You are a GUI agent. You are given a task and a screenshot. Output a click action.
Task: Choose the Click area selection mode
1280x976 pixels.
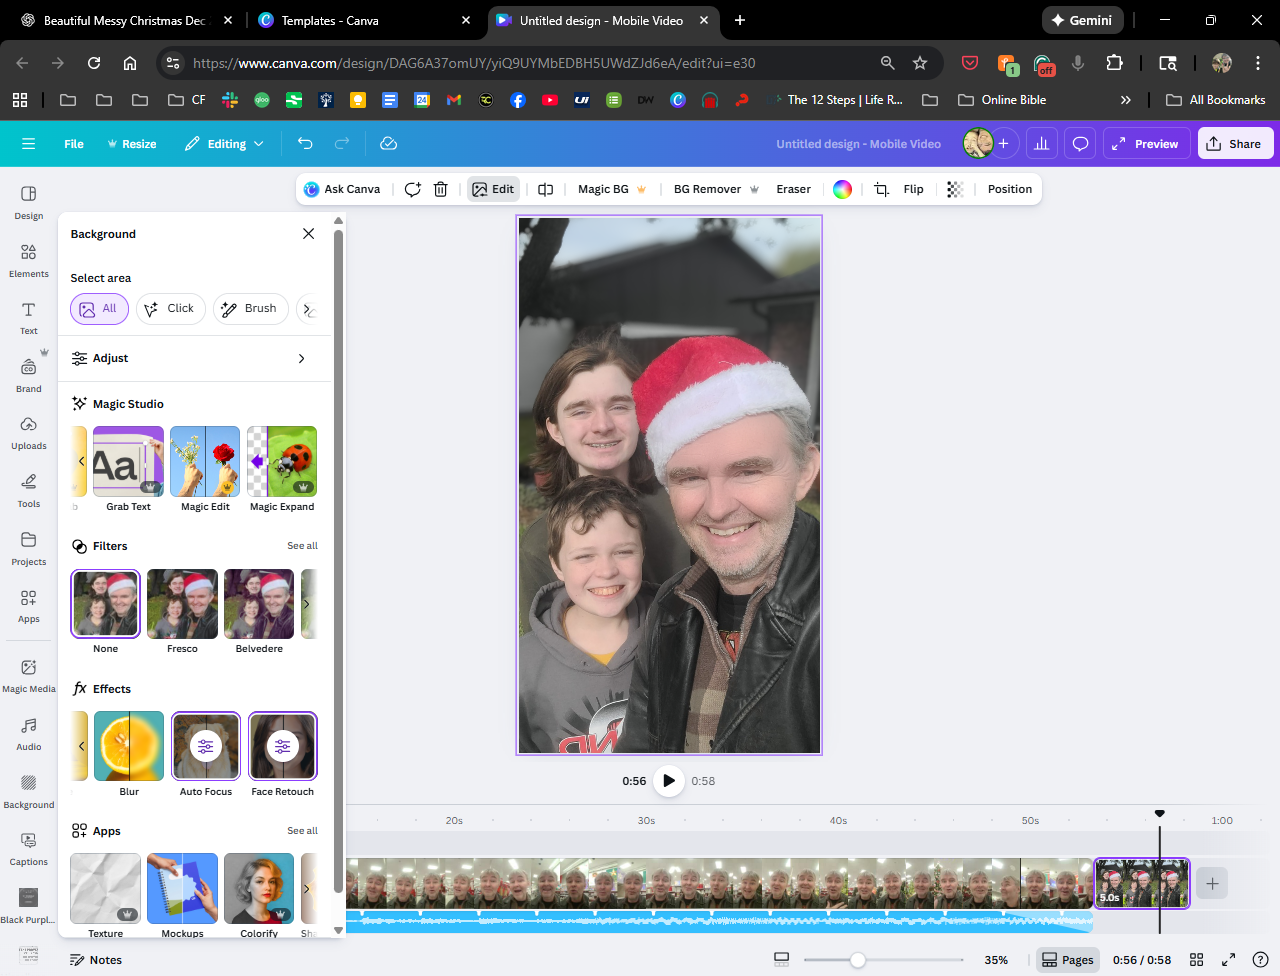(x=170, y=309)
